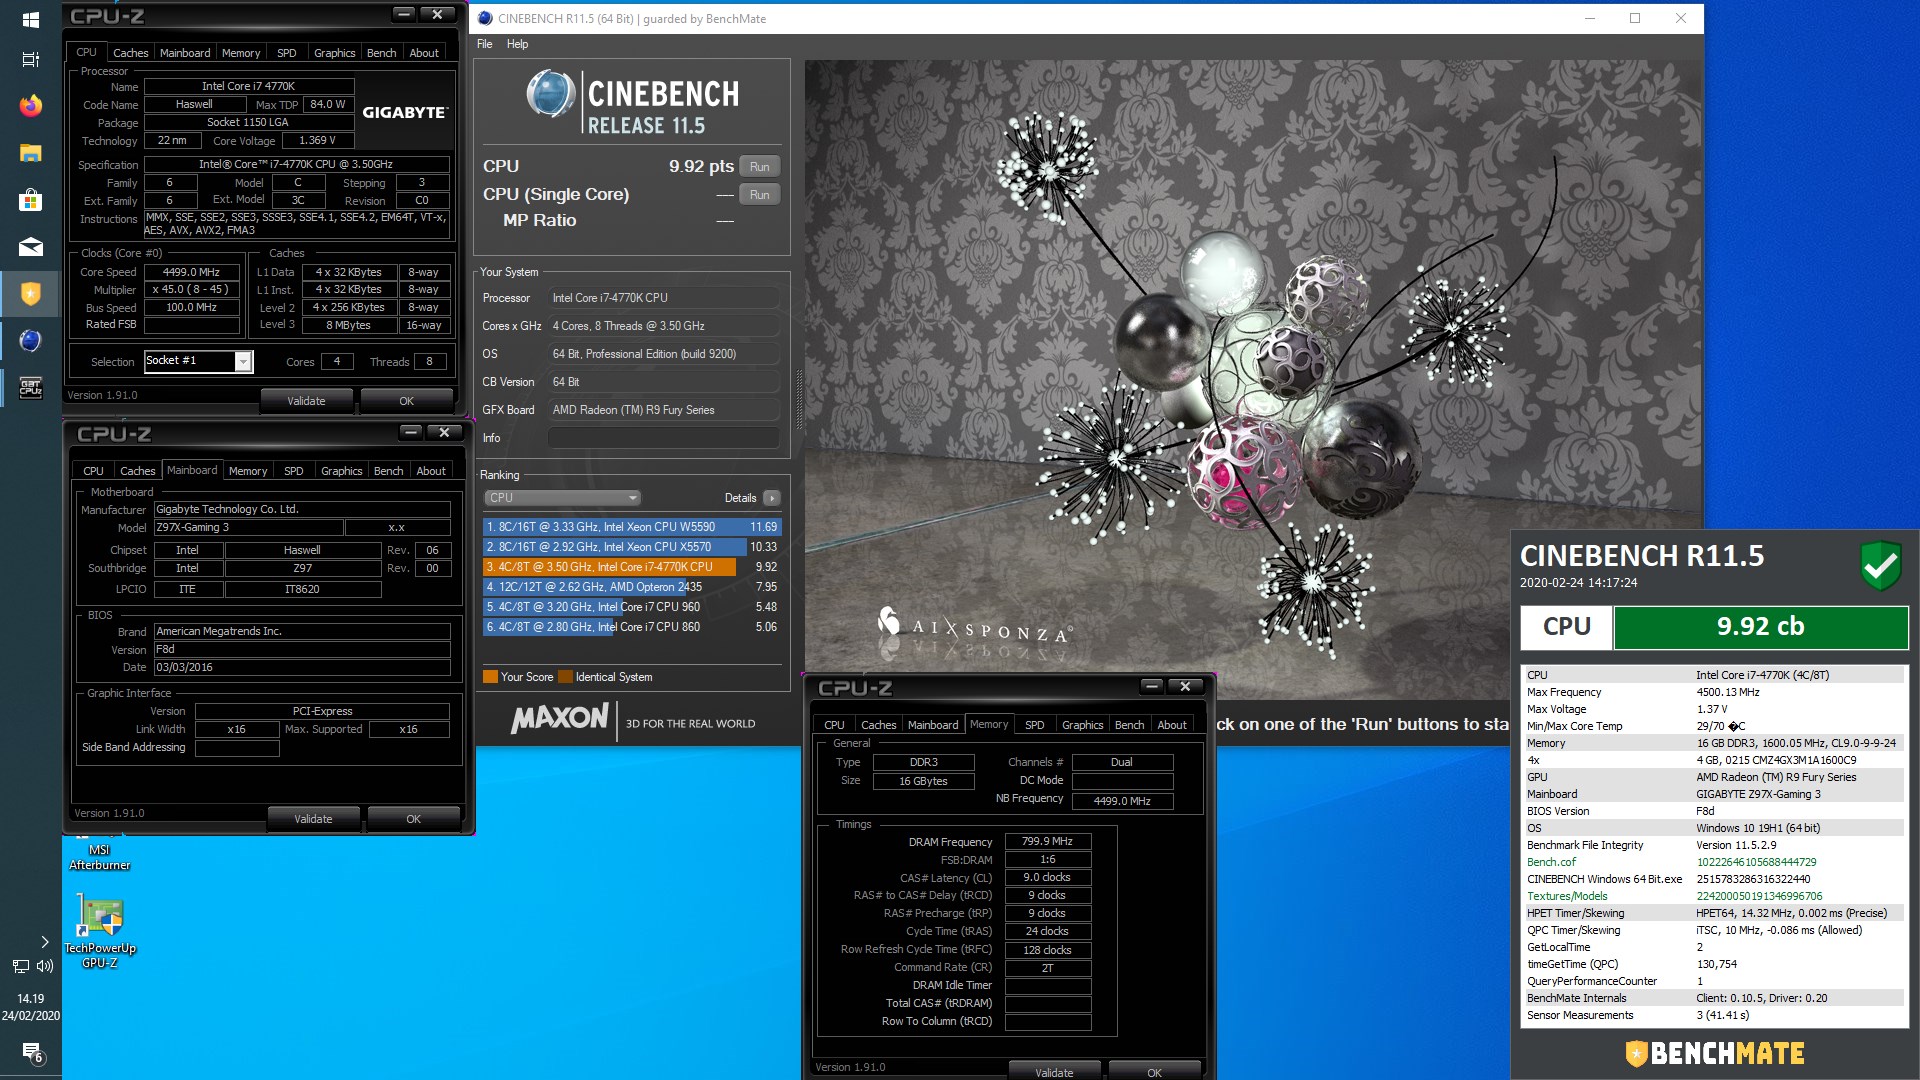This screenshot has height=1080, width=1920.
Task: Click OK in the Mainboard CPU-Z window
Action: coord(413,819)
